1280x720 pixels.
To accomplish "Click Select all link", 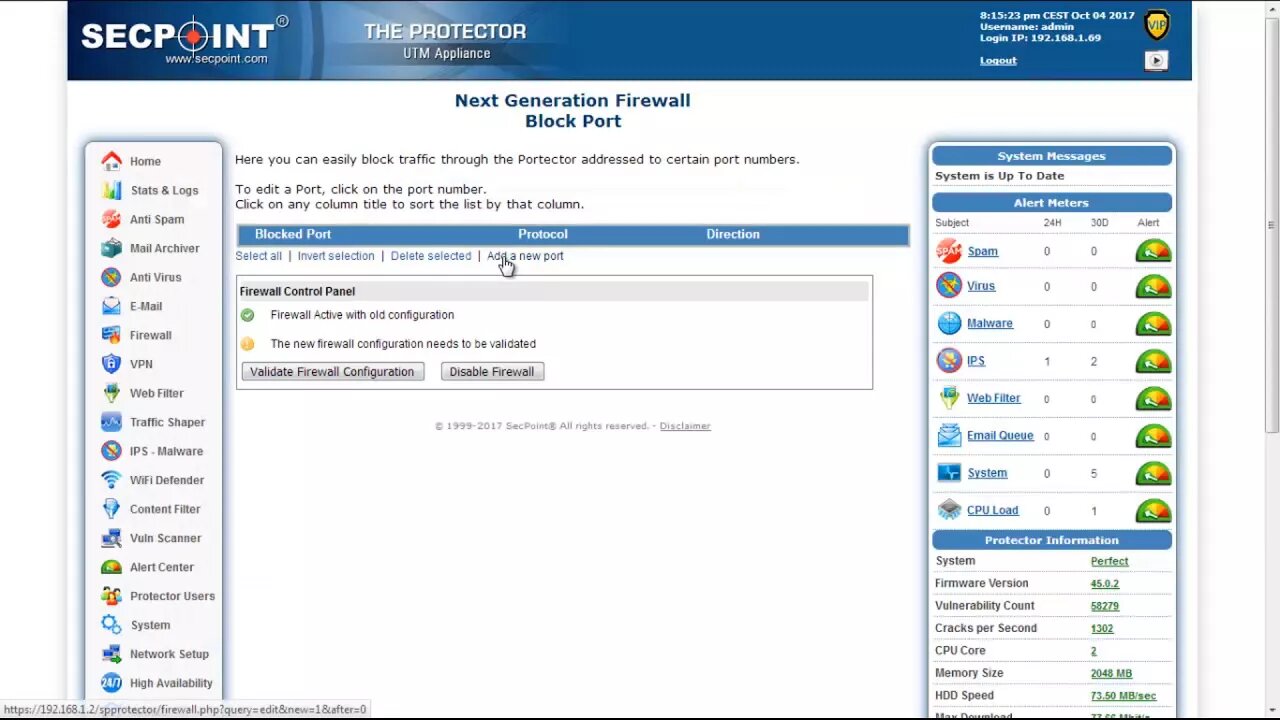I will pyautogui.click(x=258, y=256).
